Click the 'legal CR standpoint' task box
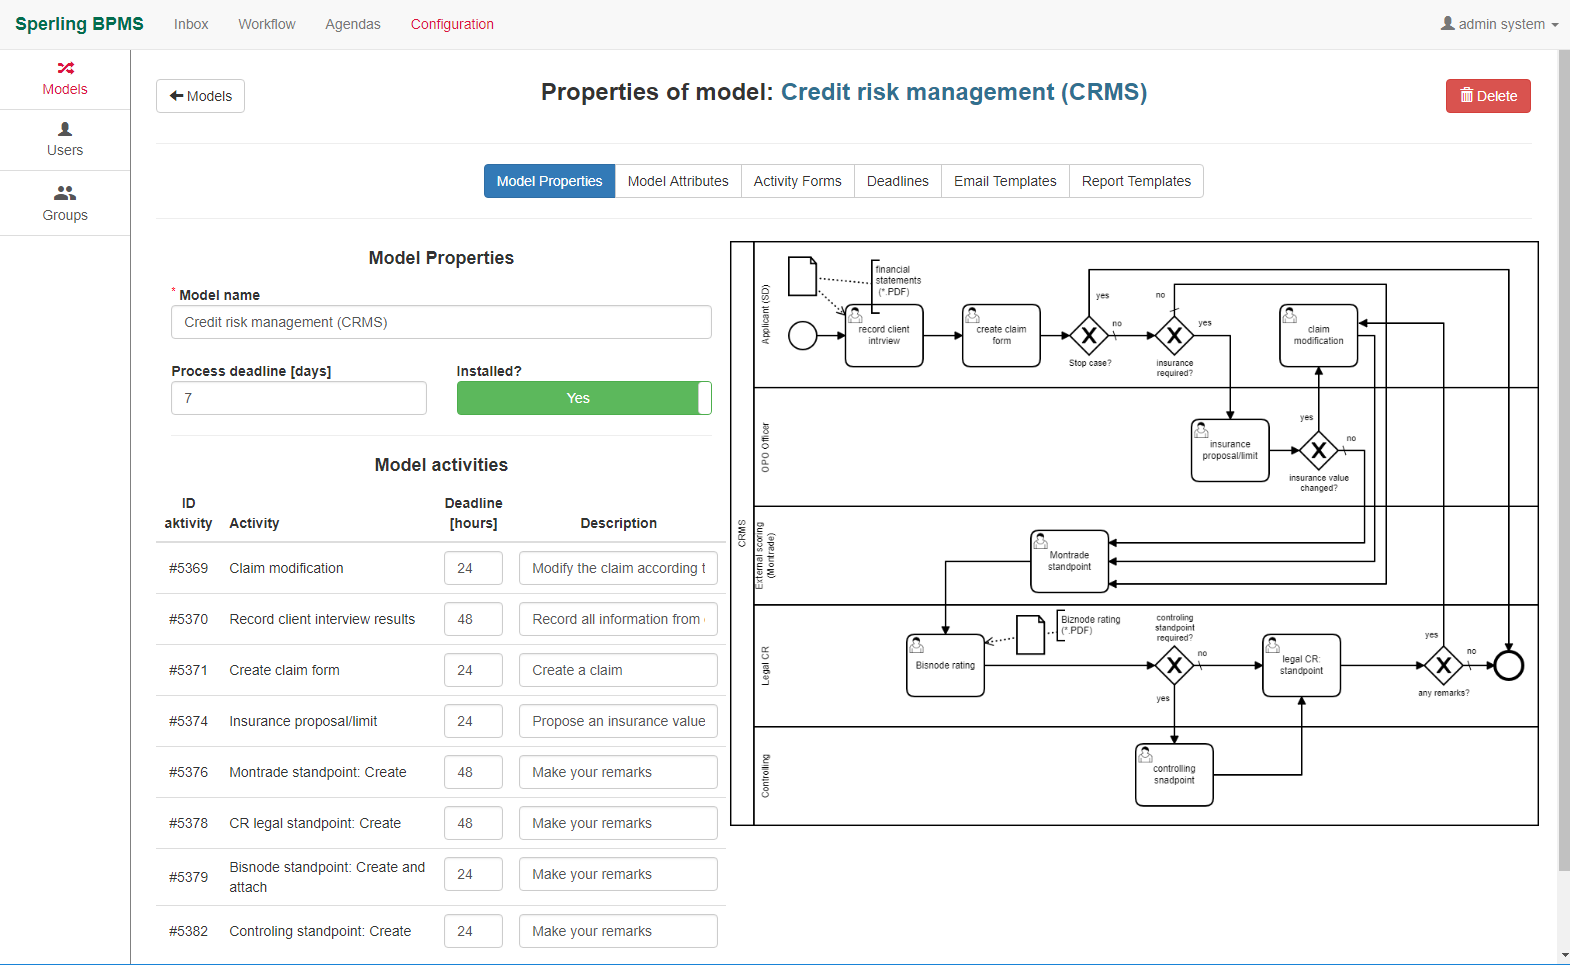This screenshot has width=1570, height=965. [x=1301, y=665]
